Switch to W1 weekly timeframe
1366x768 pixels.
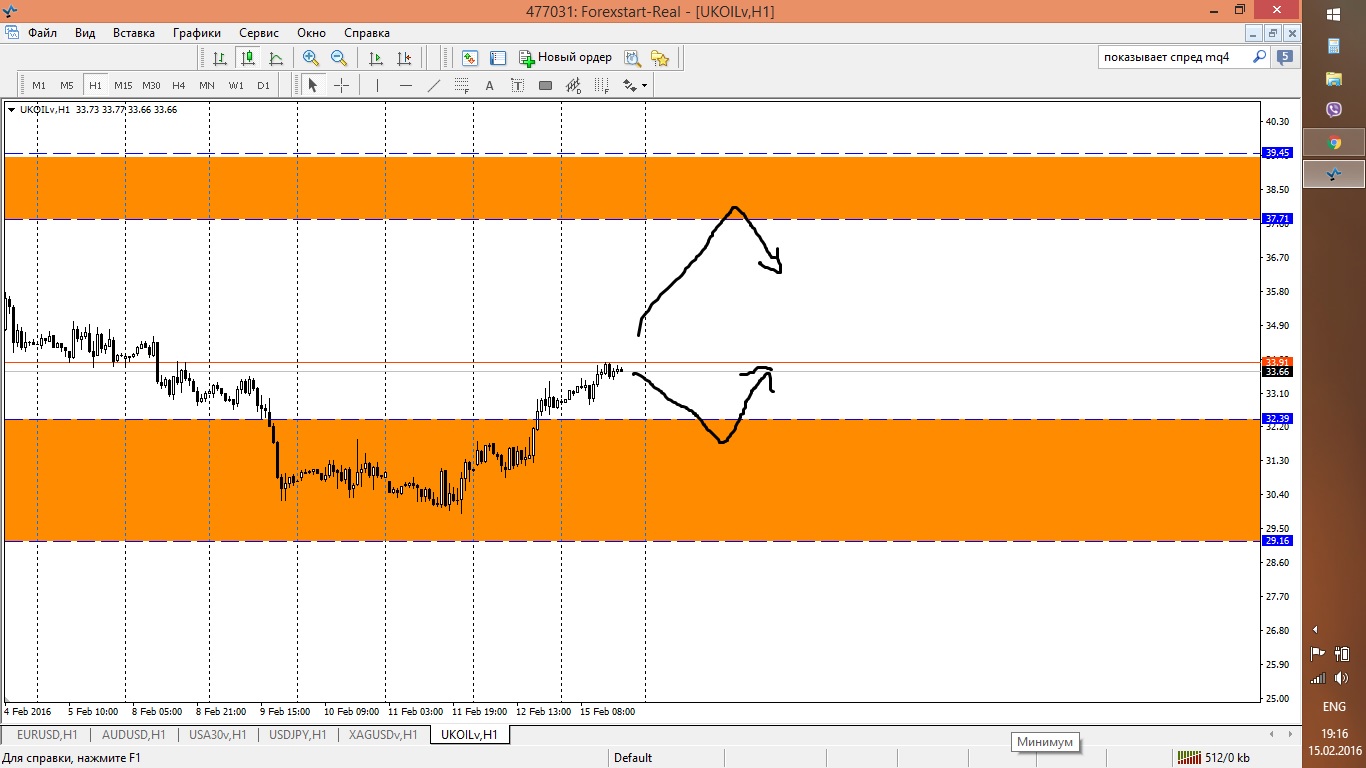[x=236, y=86]
